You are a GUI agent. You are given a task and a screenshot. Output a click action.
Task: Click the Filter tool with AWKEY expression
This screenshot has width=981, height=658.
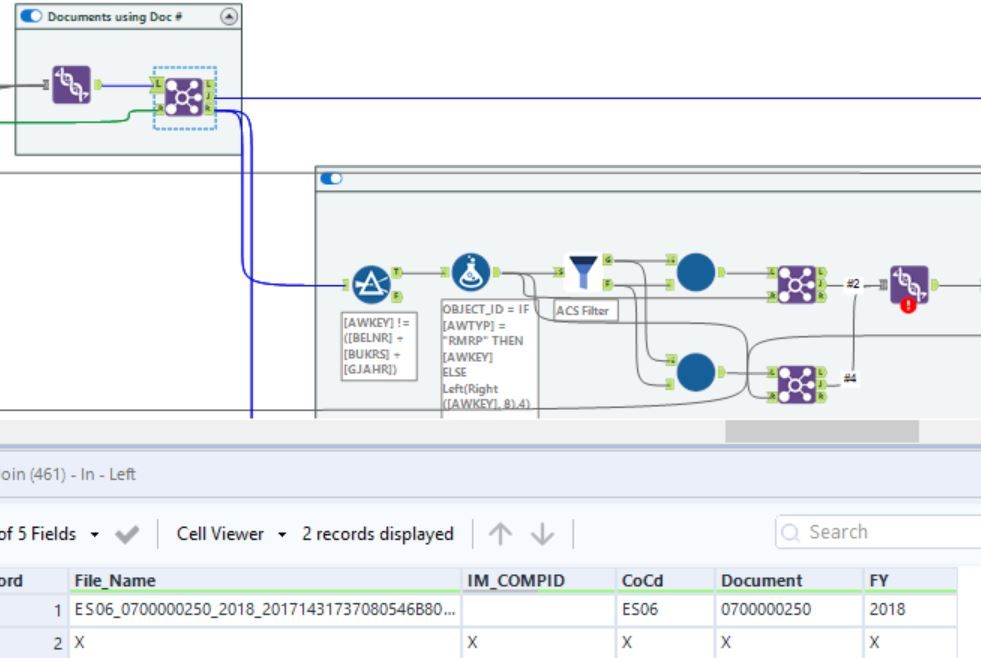point(371,285)
